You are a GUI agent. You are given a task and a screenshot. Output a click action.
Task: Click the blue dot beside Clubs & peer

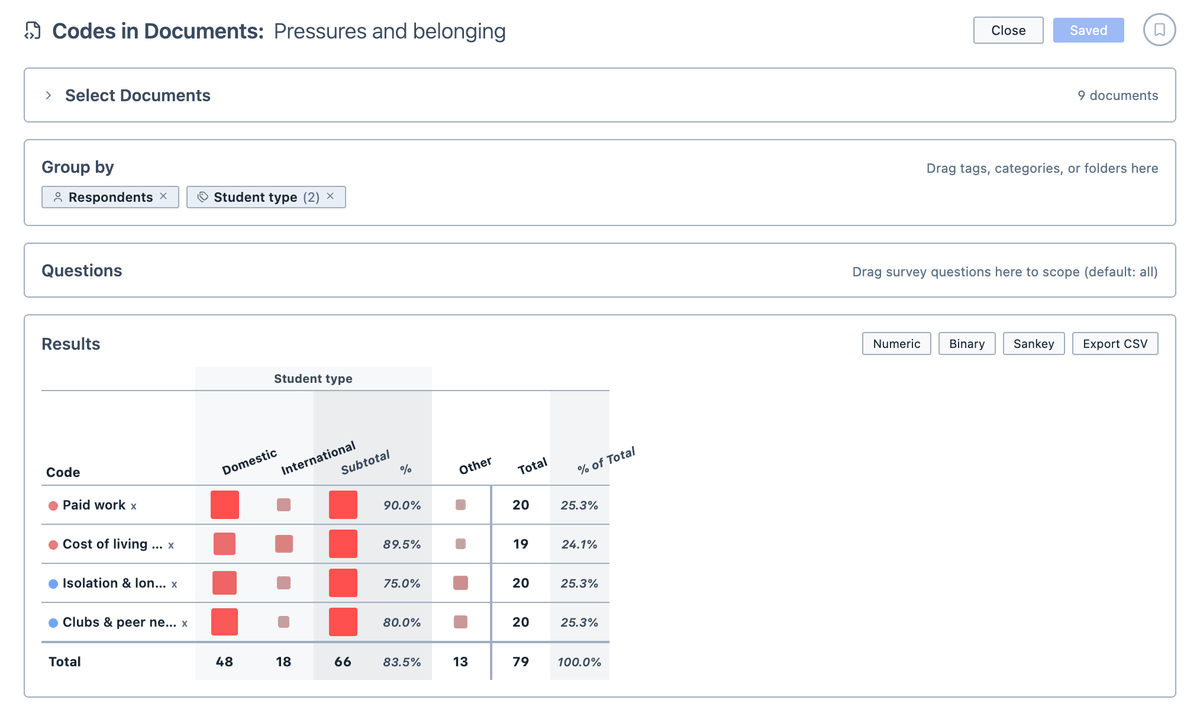tap(53, 623)
